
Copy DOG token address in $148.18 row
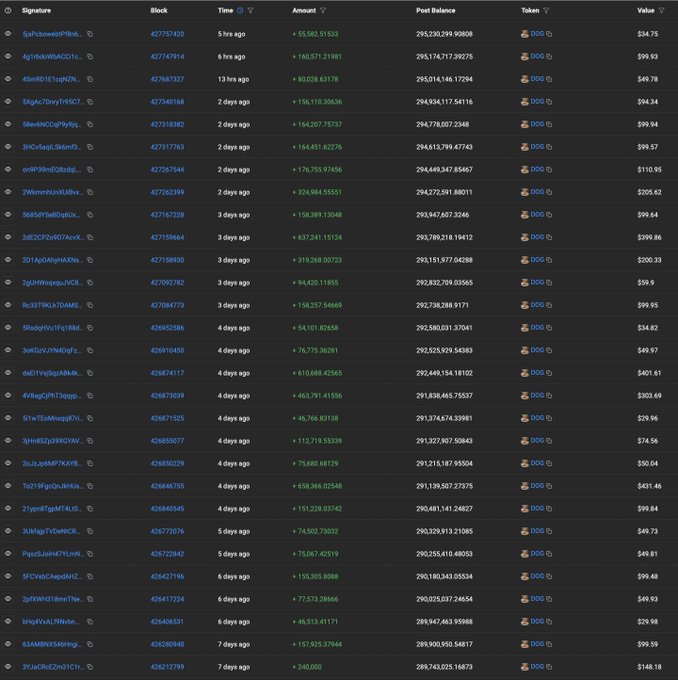549,667
